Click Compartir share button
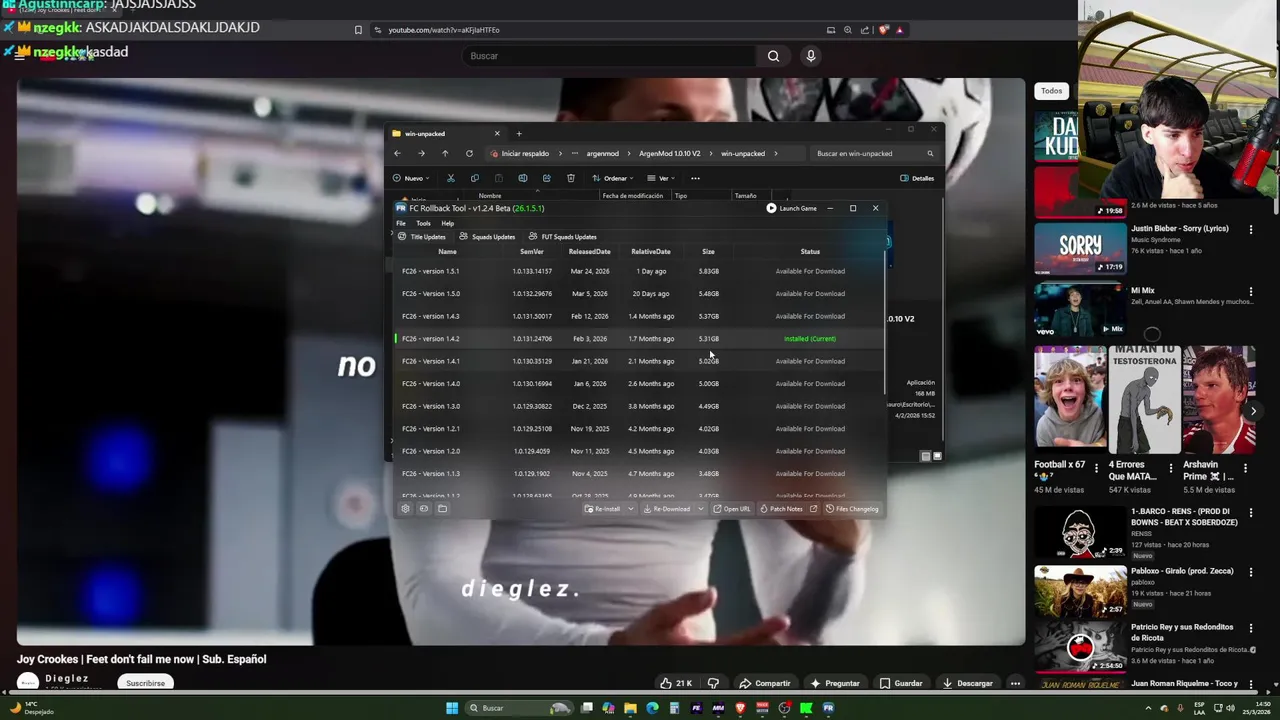1280x720 pixels. pos(765,683)
